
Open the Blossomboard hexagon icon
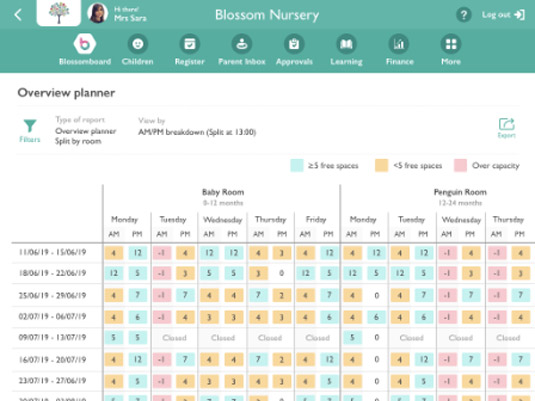click(85, 44)
